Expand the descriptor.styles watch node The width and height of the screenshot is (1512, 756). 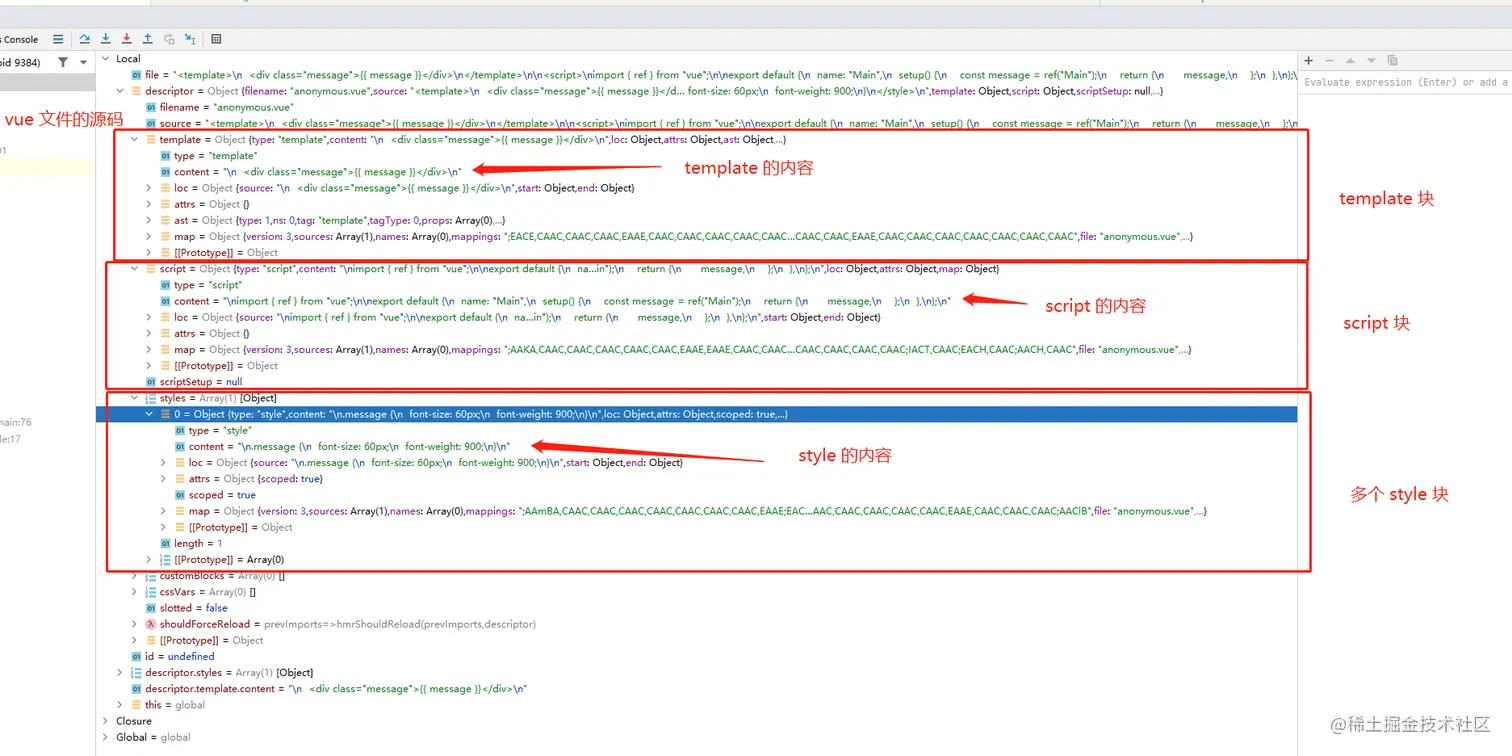pos(120,673)
